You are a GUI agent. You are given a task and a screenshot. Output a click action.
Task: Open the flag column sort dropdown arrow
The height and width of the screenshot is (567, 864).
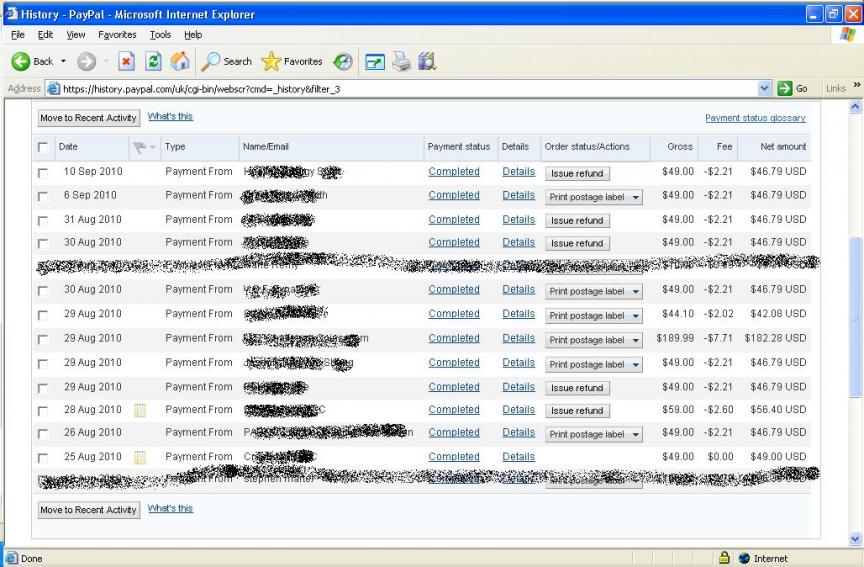(x=152, y=147)
